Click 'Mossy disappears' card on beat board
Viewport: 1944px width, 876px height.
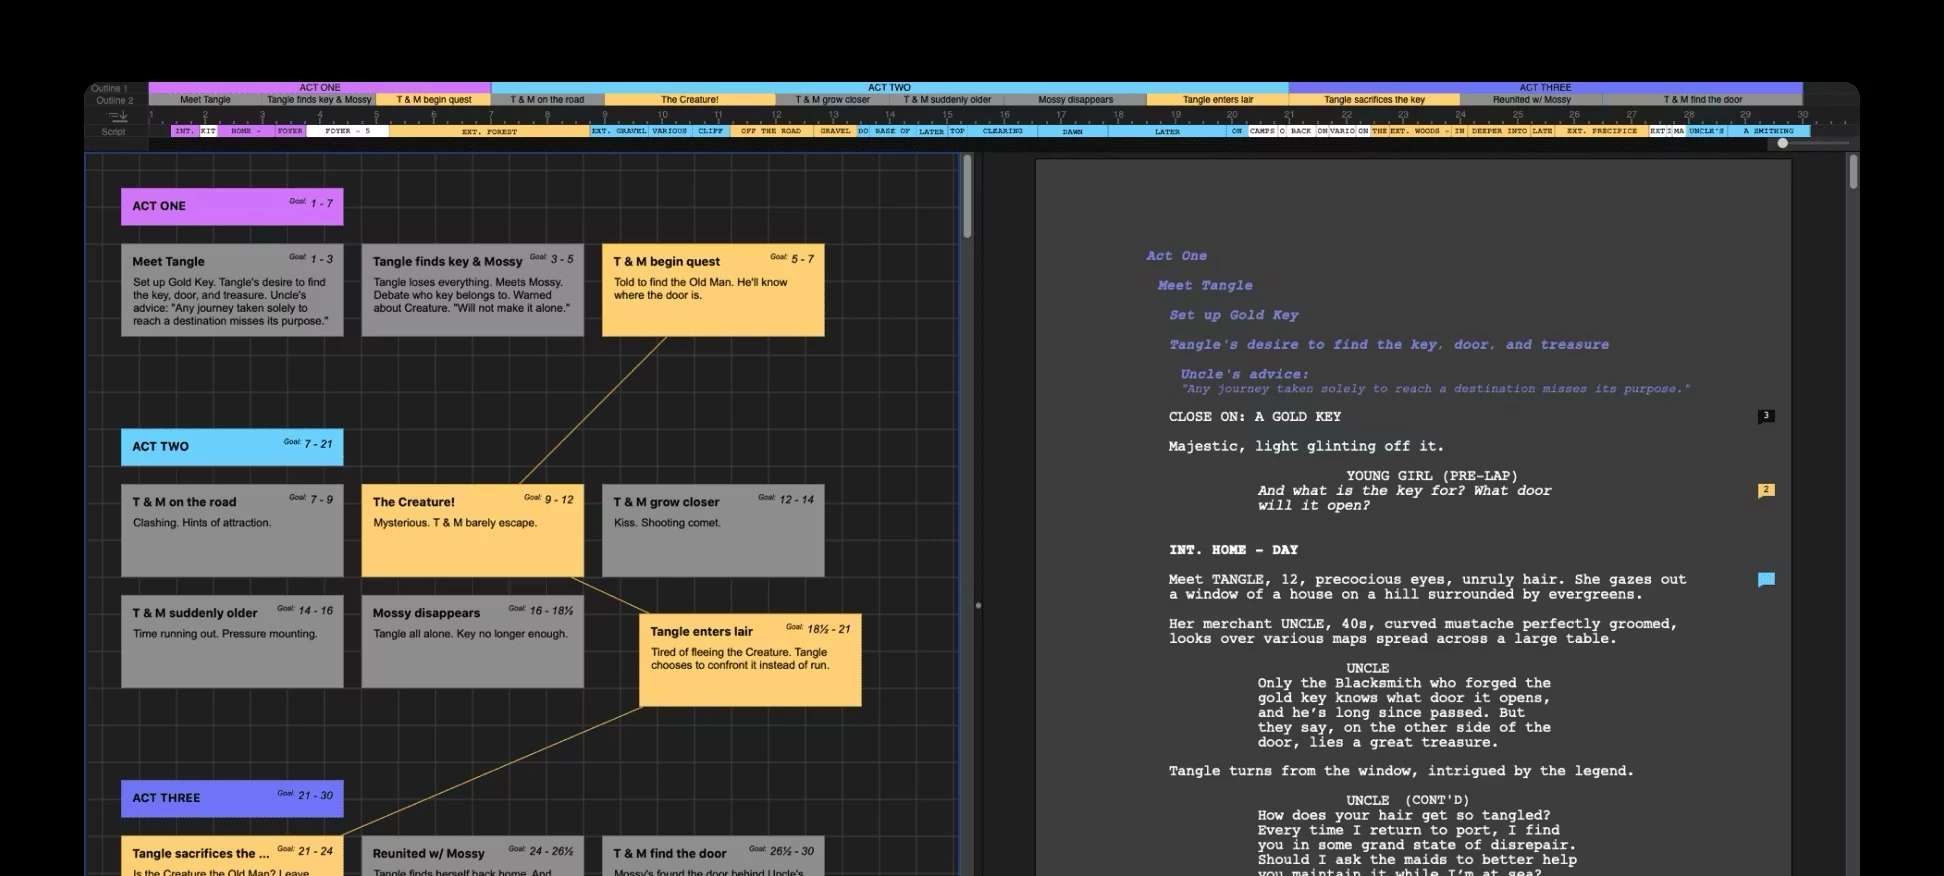(x=472, y=642)
